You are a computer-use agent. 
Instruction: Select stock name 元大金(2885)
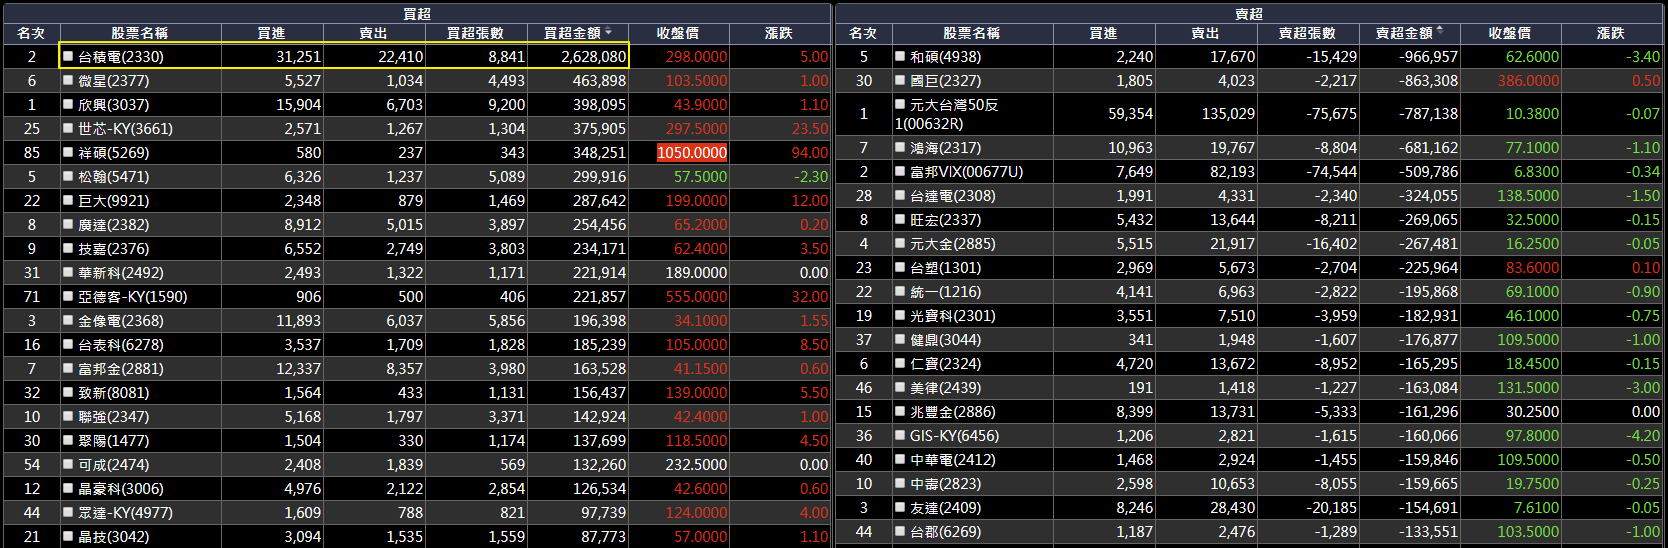(x=953, y=244)
